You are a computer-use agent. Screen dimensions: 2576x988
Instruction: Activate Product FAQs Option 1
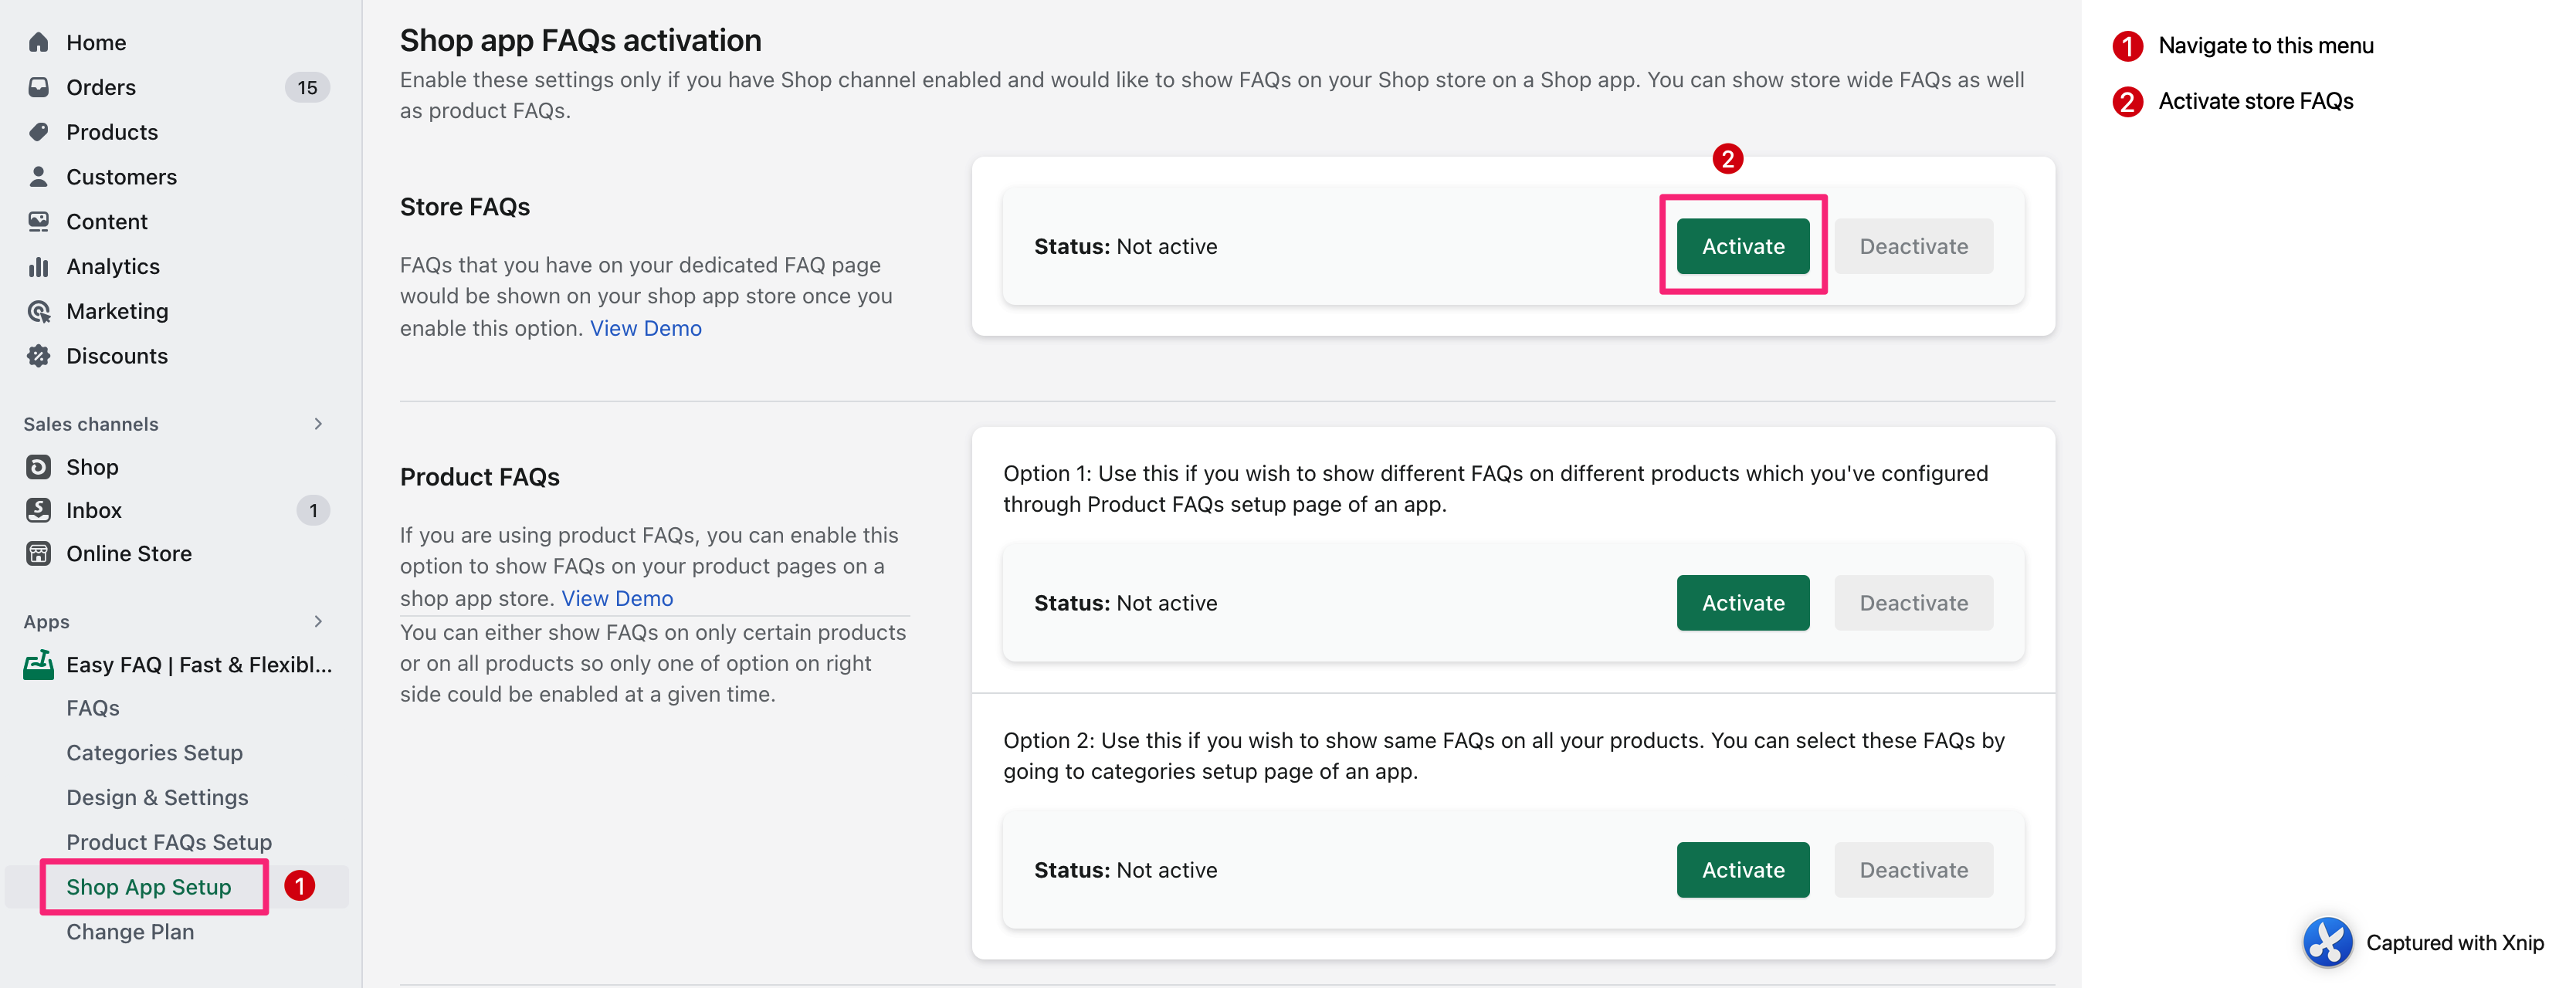pos(1742,603)
